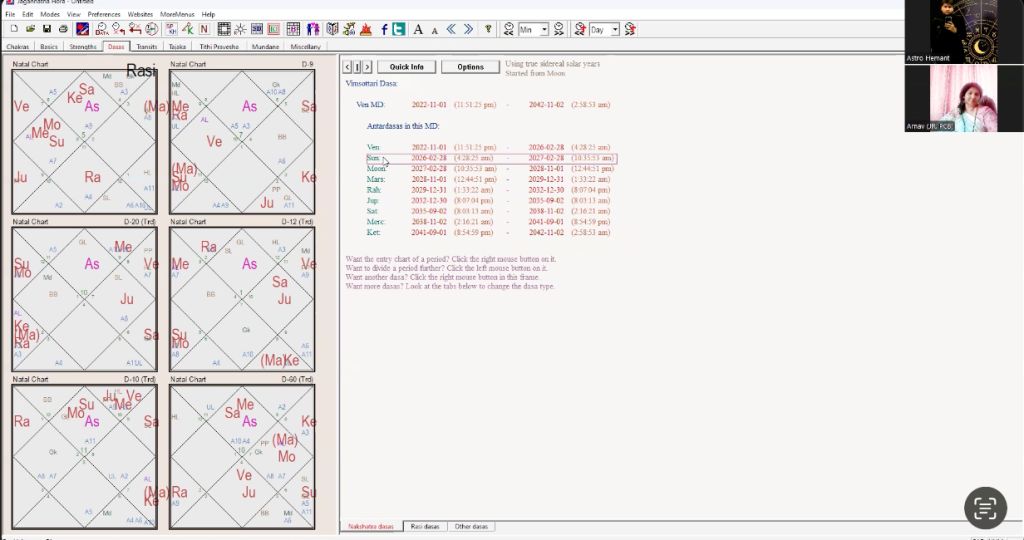Viewport: 1024px width, 540px height.
Task: Click the Print toolbar icon
Action: tap(63, 29)
